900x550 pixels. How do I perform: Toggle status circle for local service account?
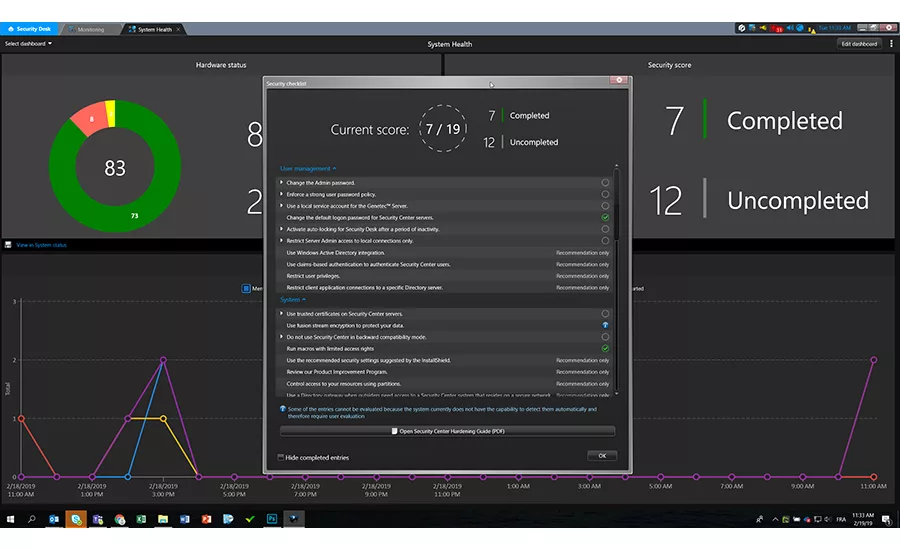[x=605, y=206]
